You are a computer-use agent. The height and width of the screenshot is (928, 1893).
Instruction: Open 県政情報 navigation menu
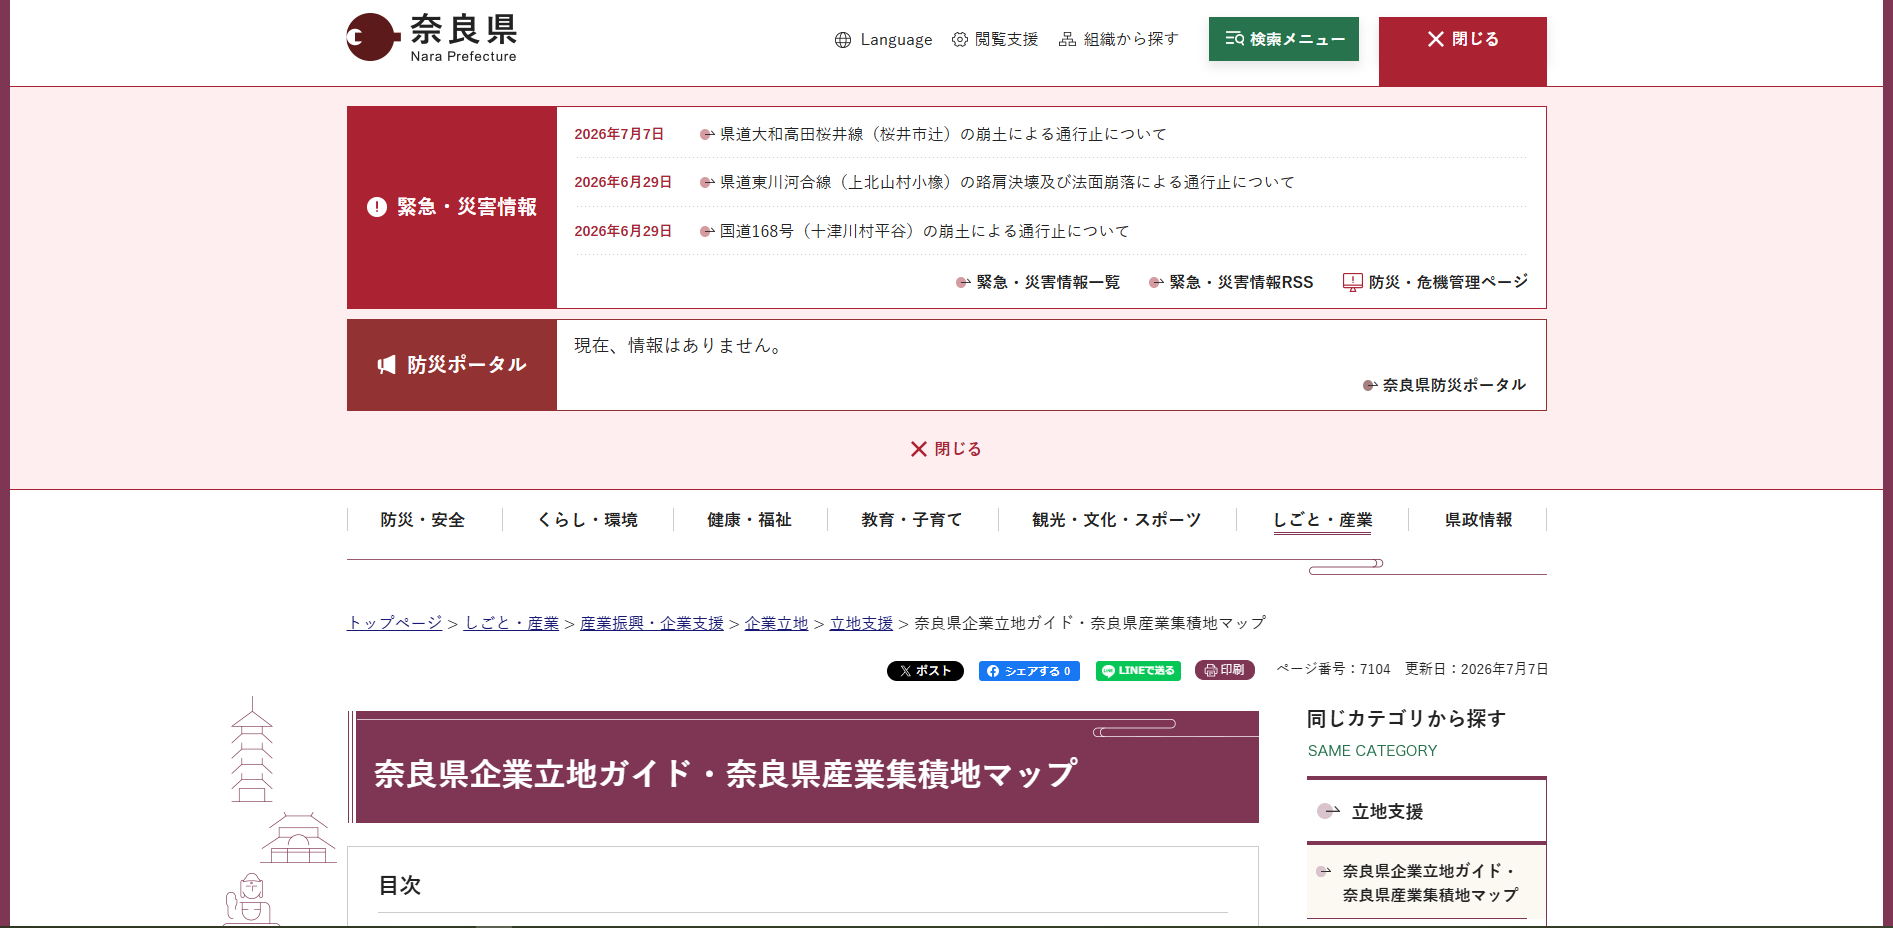(1478, 520)
